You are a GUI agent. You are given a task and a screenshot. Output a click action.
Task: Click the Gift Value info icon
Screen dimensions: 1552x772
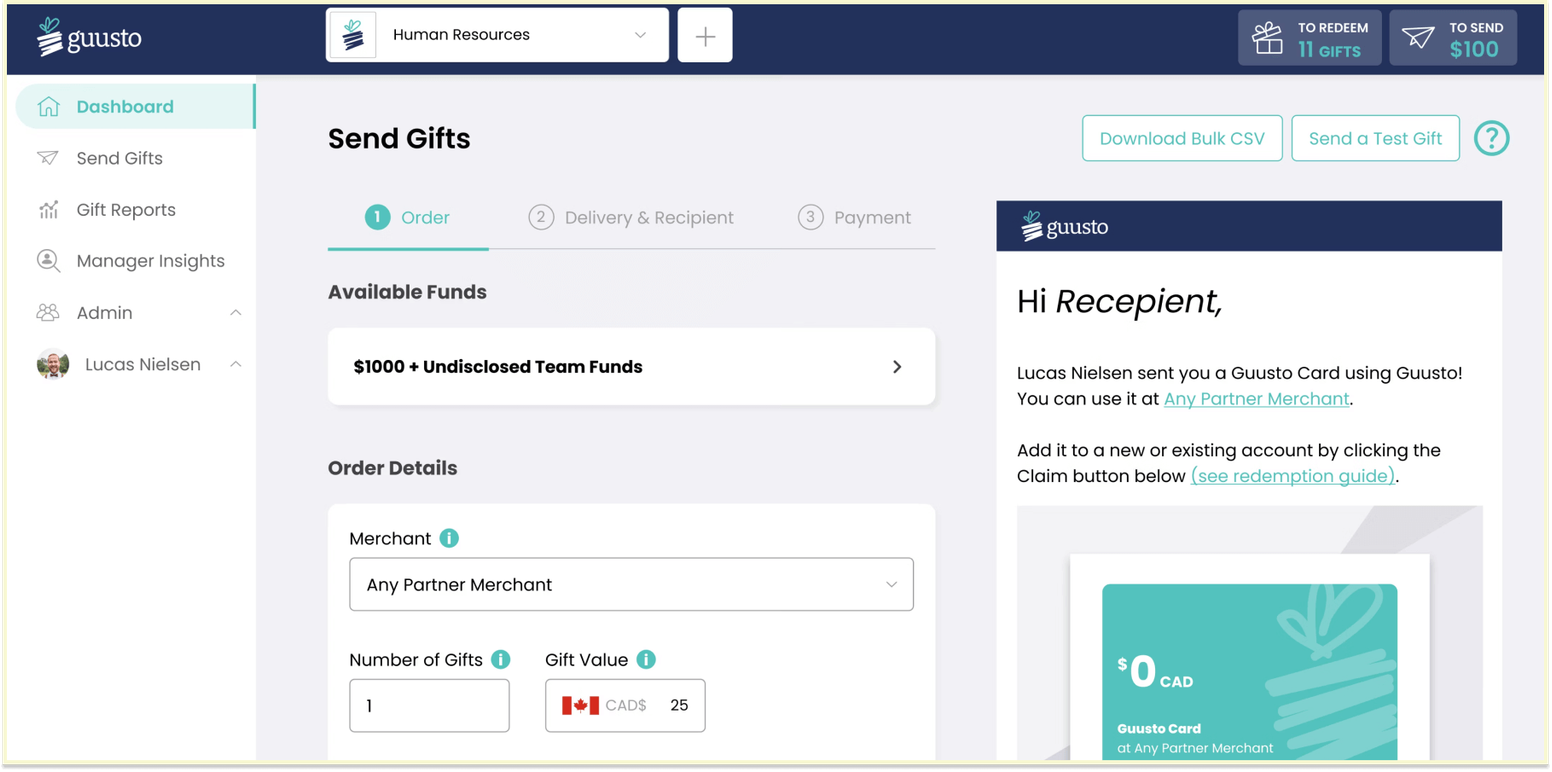(646, 660)
